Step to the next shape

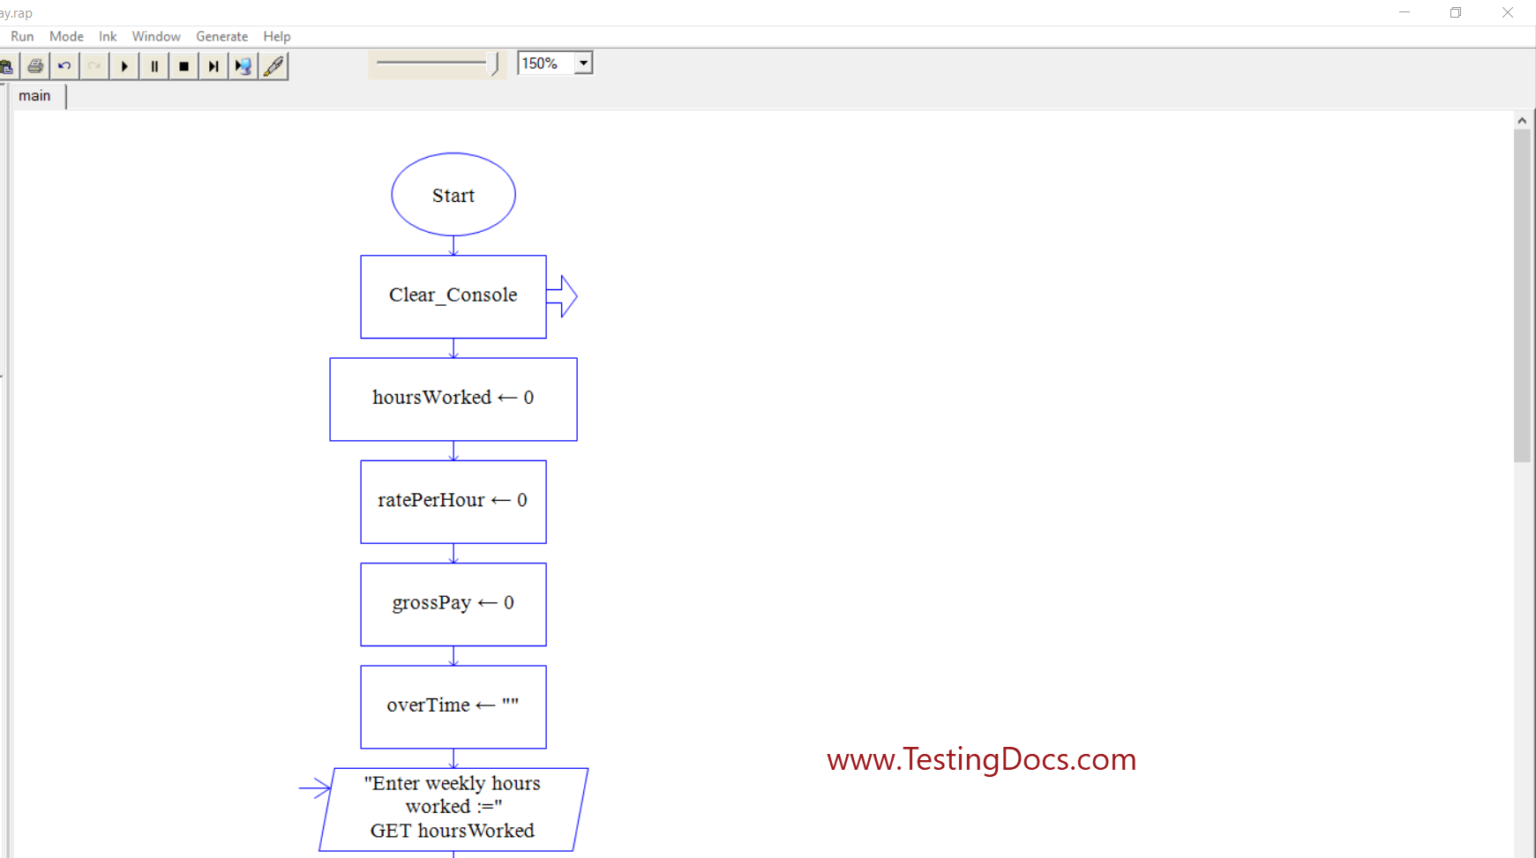213,65
